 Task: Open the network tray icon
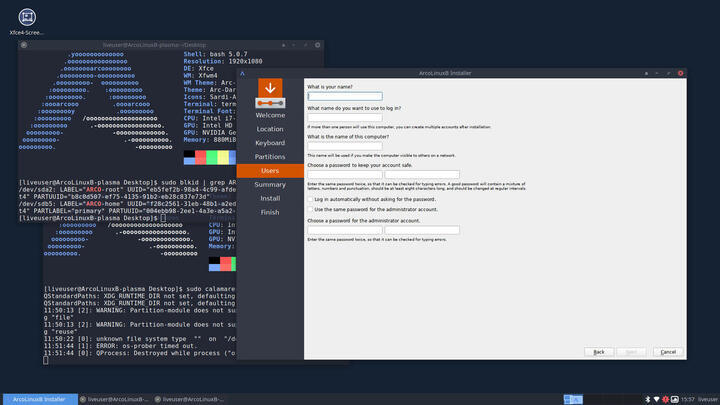click(656, 399)
